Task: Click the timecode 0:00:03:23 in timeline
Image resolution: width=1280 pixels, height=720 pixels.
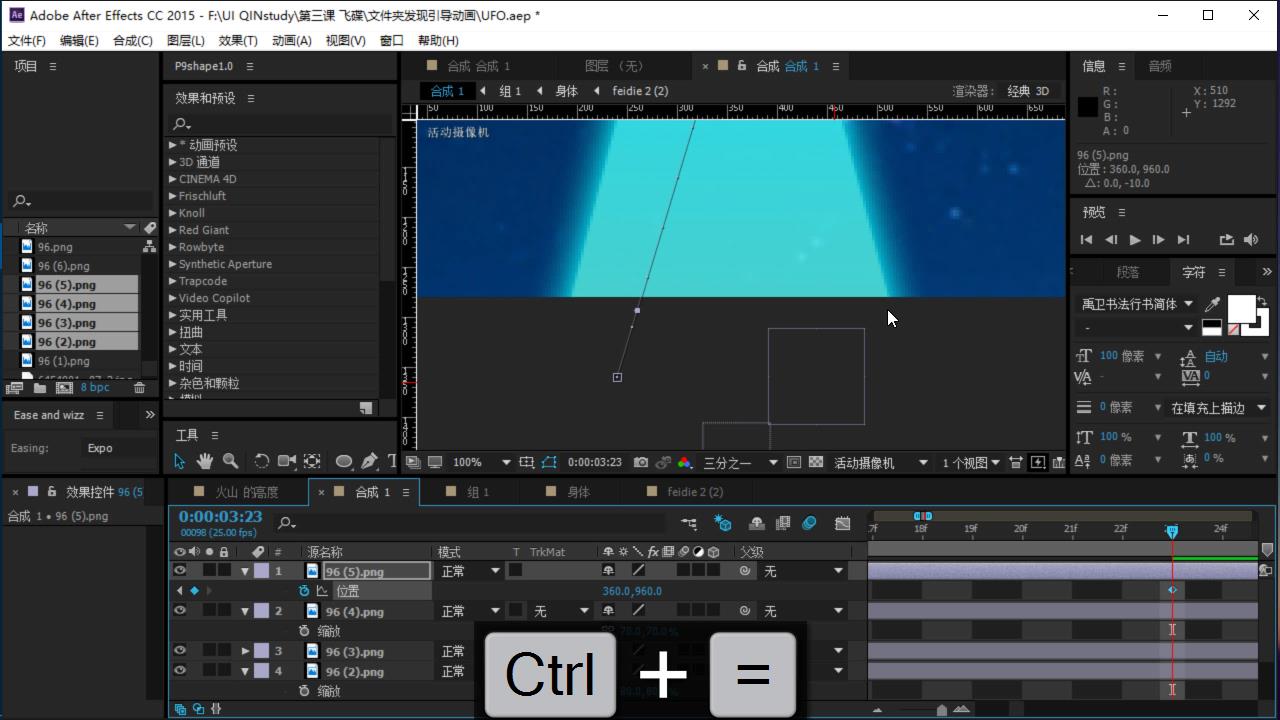Action: pyautogui.click(x=220, y=517)
